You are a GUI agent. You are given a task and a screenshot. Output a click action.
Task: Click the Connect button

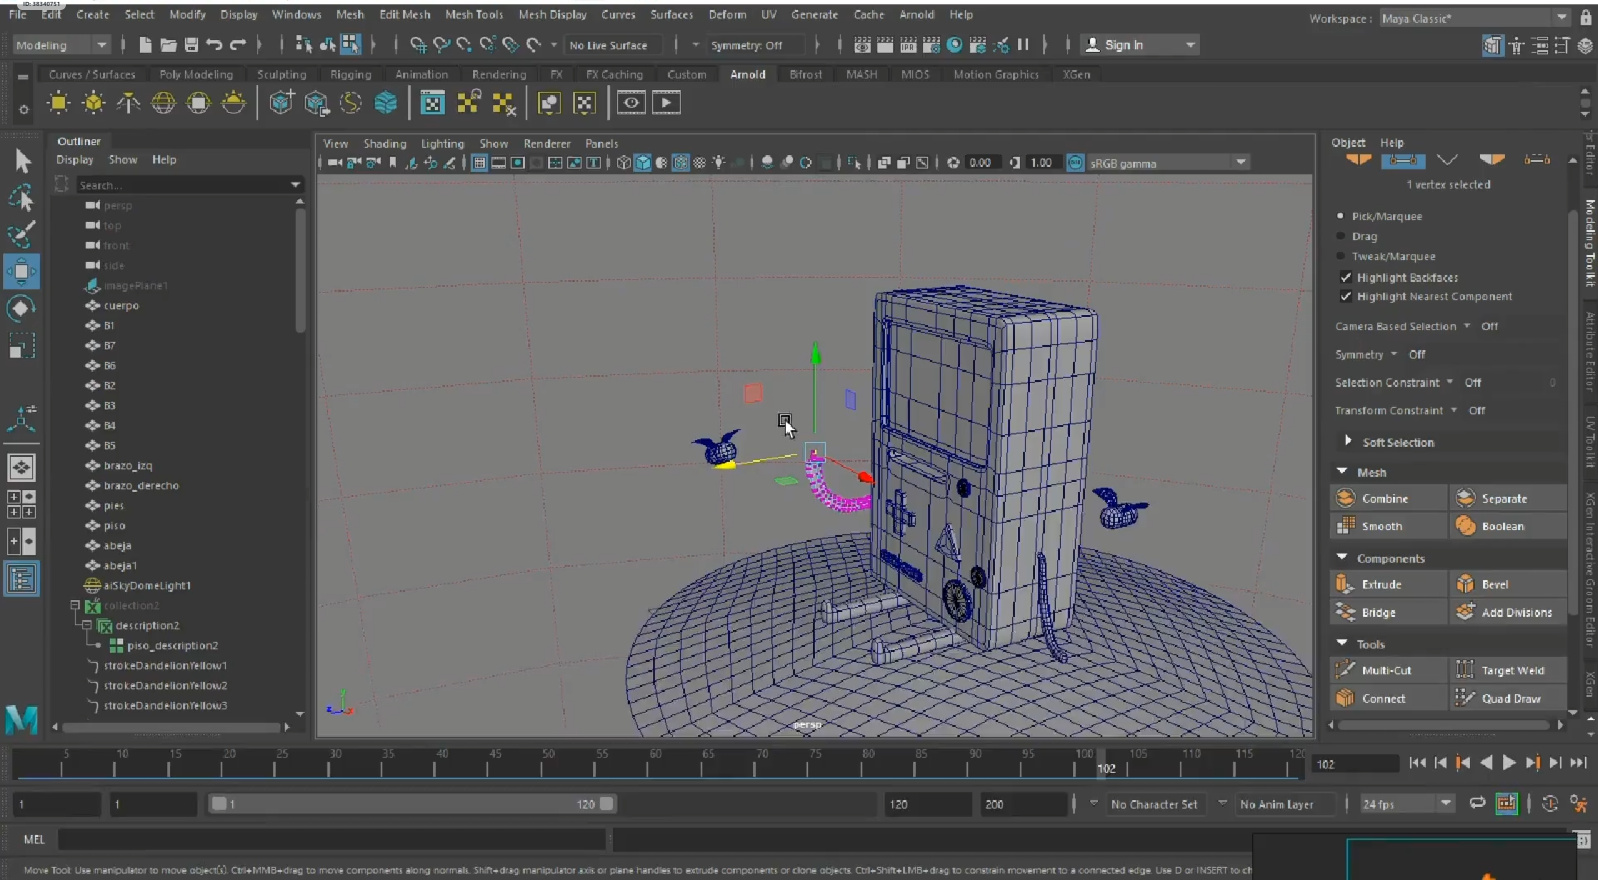coord(1388,698)
